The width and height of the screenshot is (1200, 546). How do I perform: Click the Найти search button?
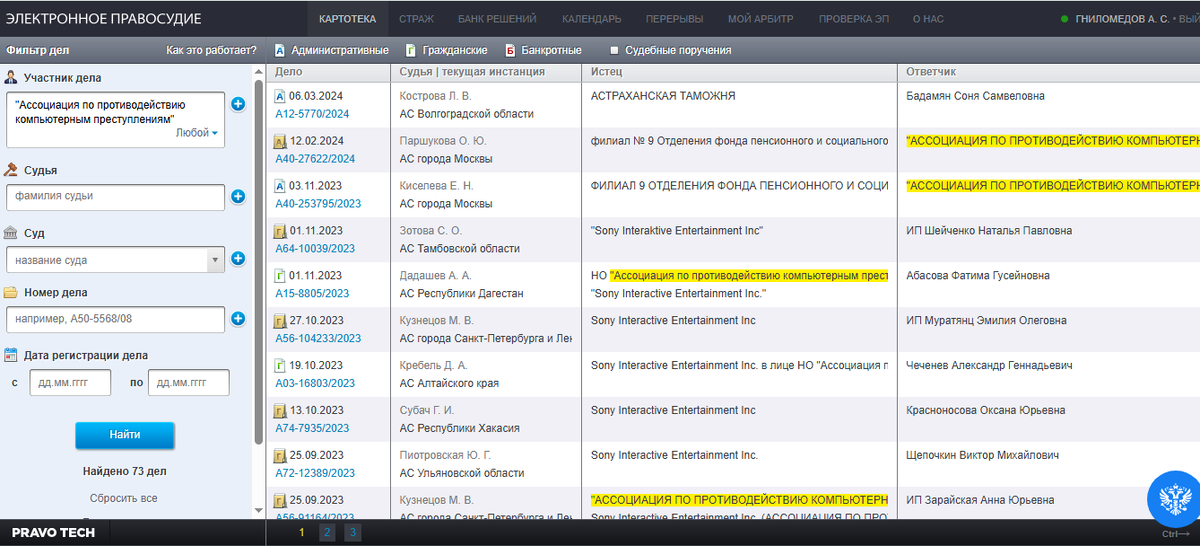125,435
